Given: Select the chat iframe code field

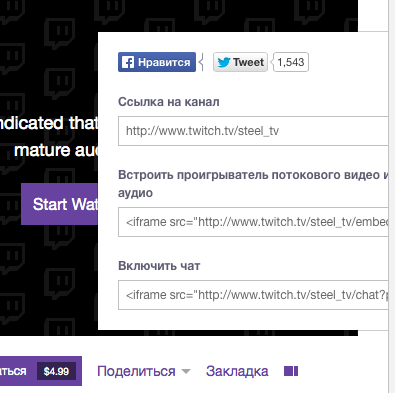Looking at the screenshot, I should (253, 295).
